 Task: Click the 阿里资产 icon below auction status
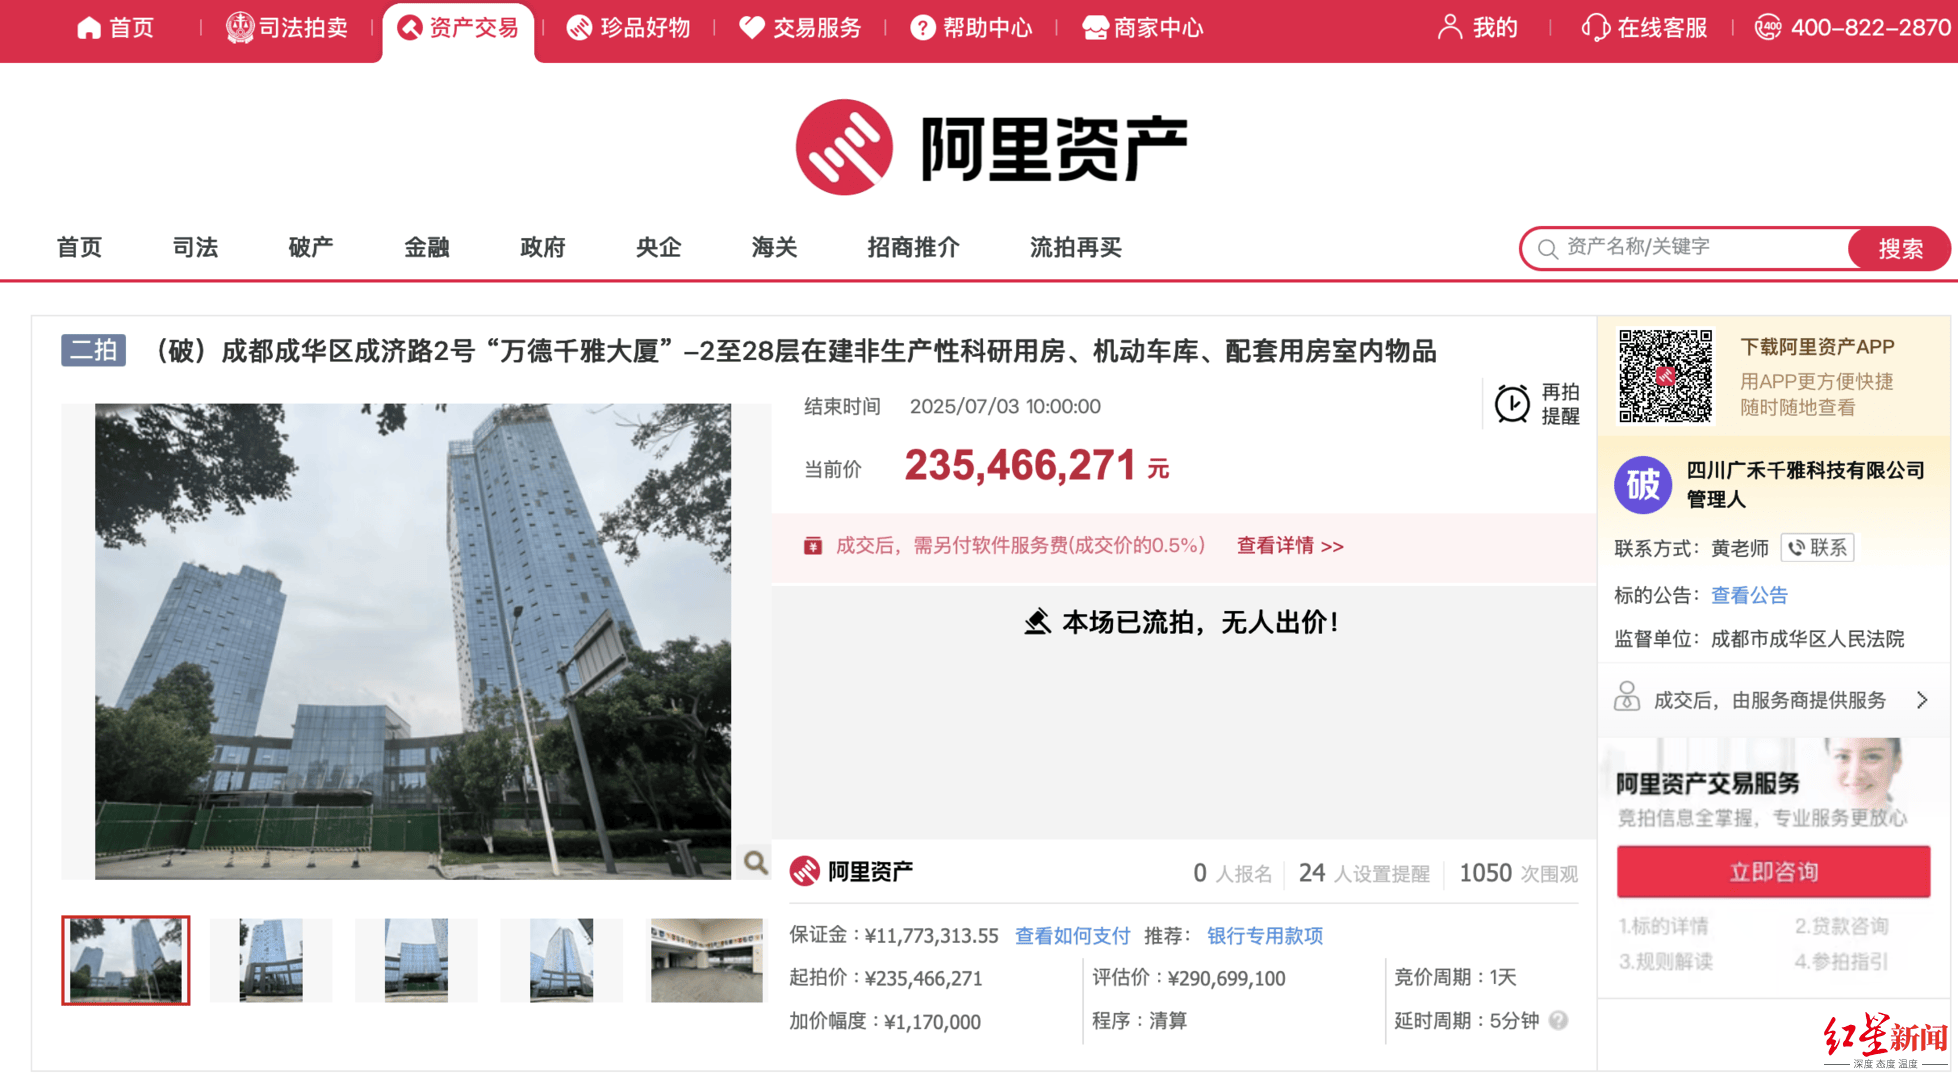tap(805, 871)
